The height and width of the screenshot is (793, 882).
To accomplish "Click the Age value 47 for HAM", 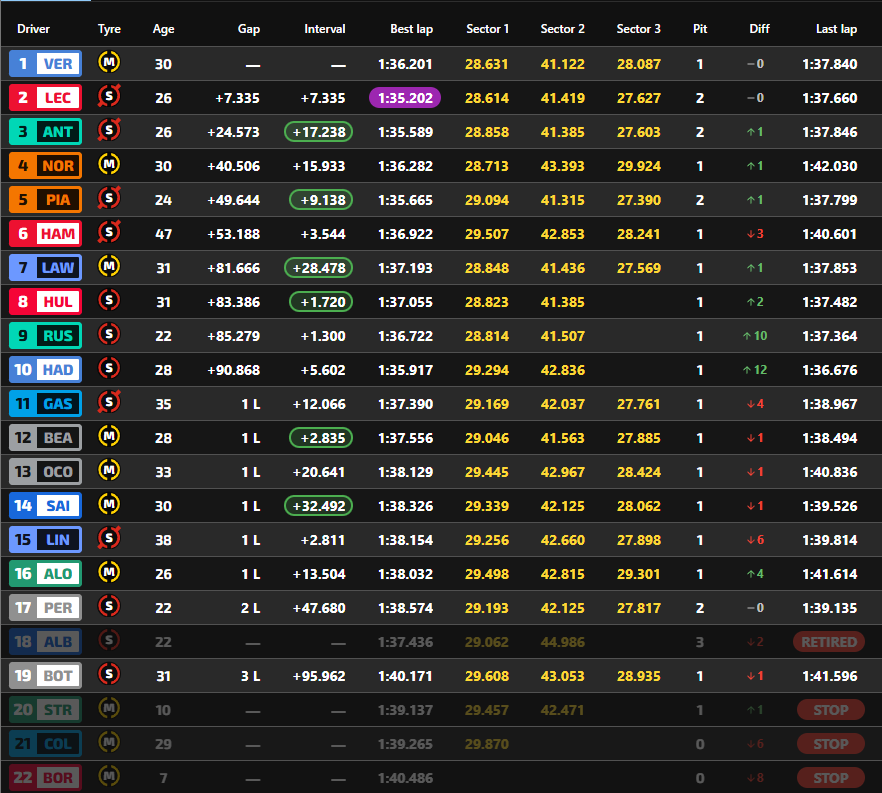I will pos(163,234).
